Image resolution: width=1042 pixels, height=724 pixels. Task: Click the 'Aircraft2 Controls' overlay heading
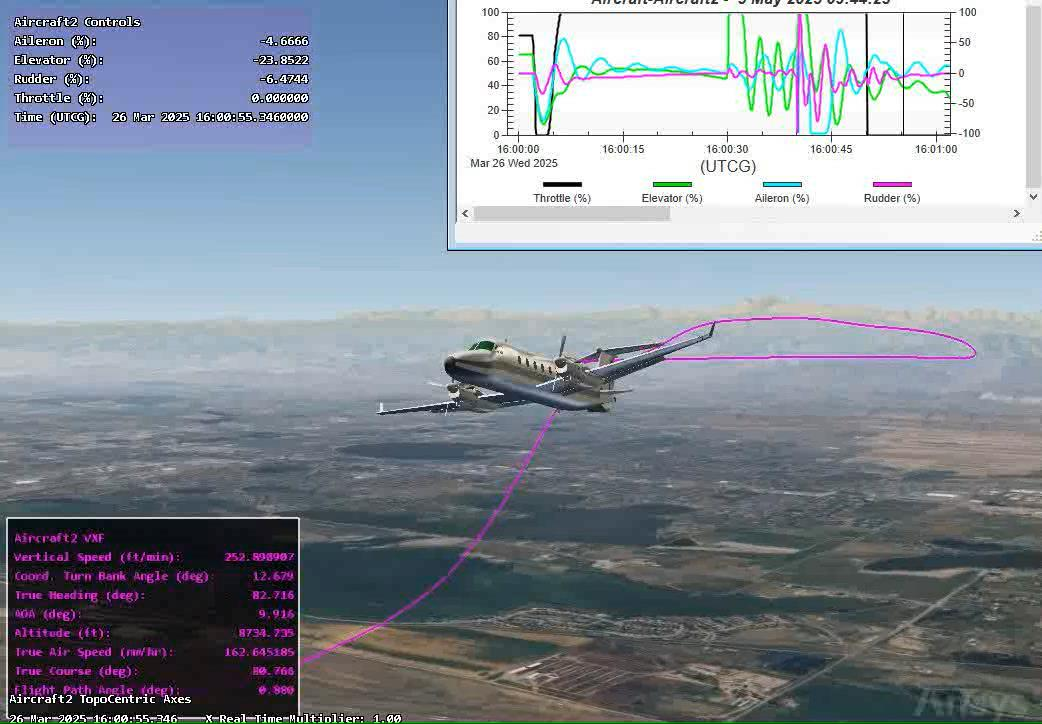[77, 22]
